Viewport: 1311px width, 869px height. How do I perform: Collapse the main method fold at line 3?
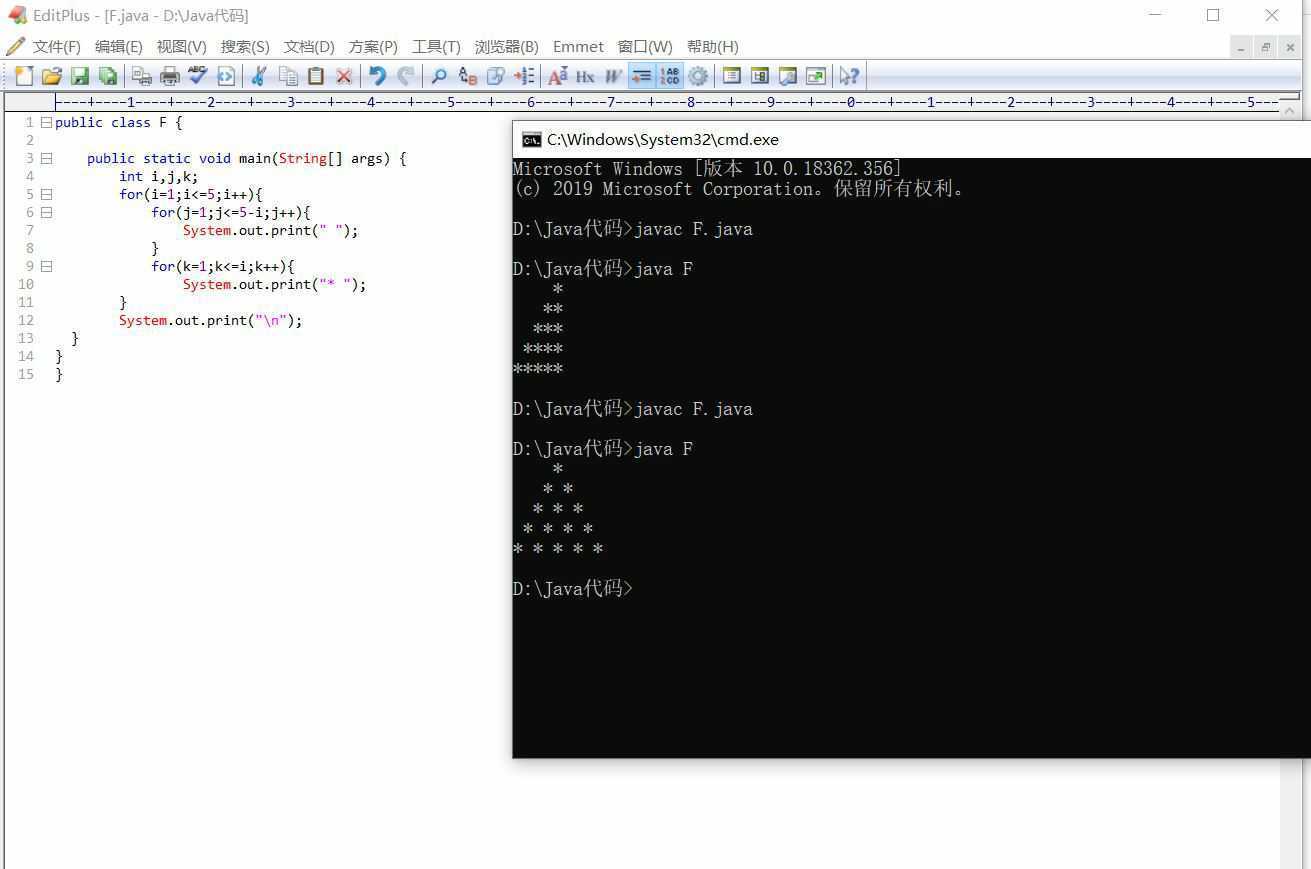point(46,158)
